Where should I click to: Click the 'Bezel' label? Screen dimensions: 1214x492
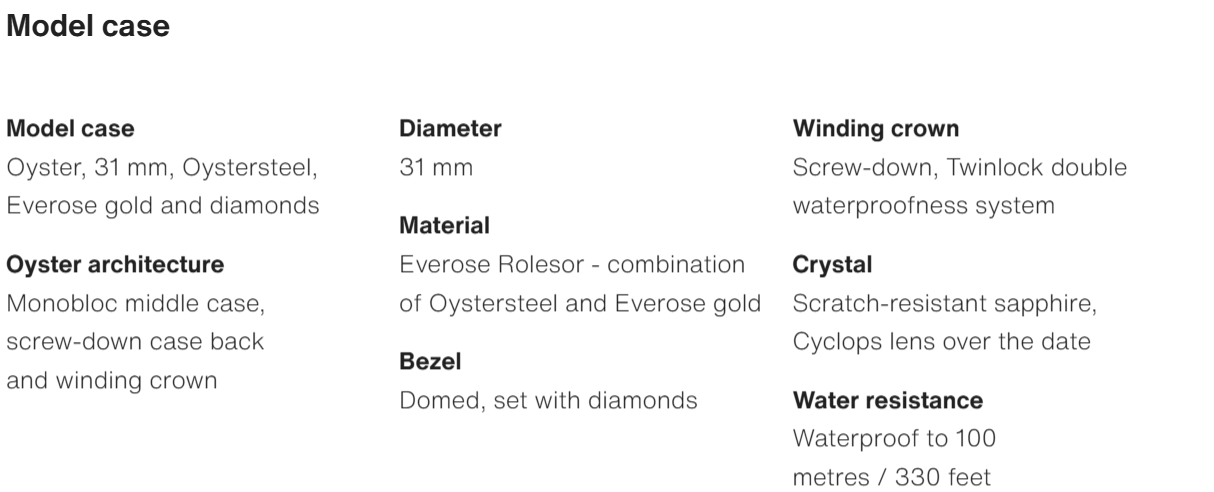click(430, 362)
